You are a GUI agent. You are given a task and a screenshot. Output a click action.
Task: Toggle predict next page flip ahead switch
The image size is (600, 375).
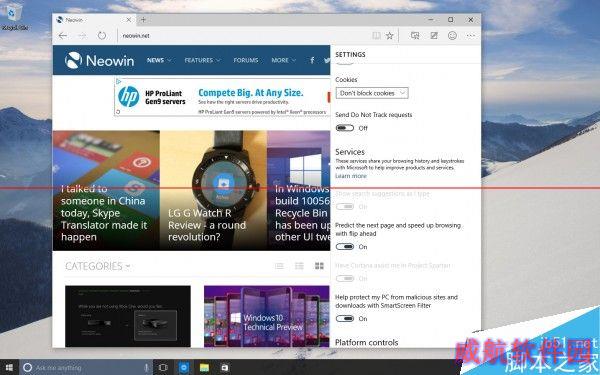[345, 247]
